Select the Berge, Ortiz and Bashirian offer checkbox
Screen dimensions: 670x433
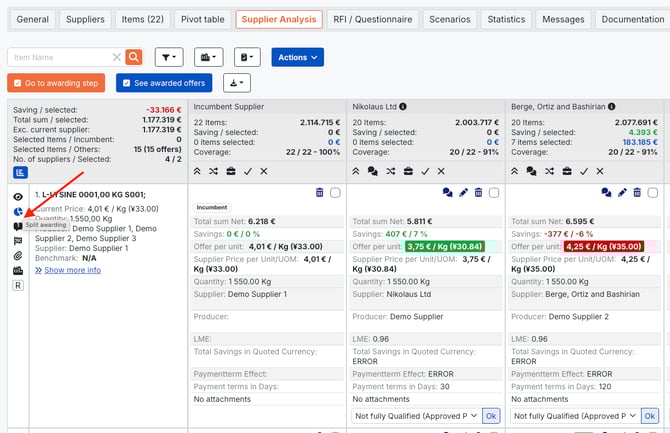(x=653, y=193)
